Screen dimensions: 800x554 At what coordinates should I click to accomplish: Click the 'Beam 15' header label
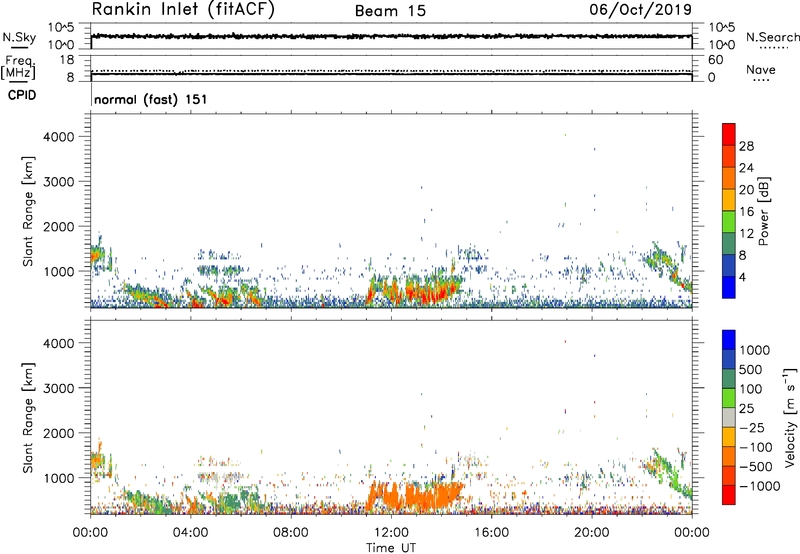[x=390, y=11]
